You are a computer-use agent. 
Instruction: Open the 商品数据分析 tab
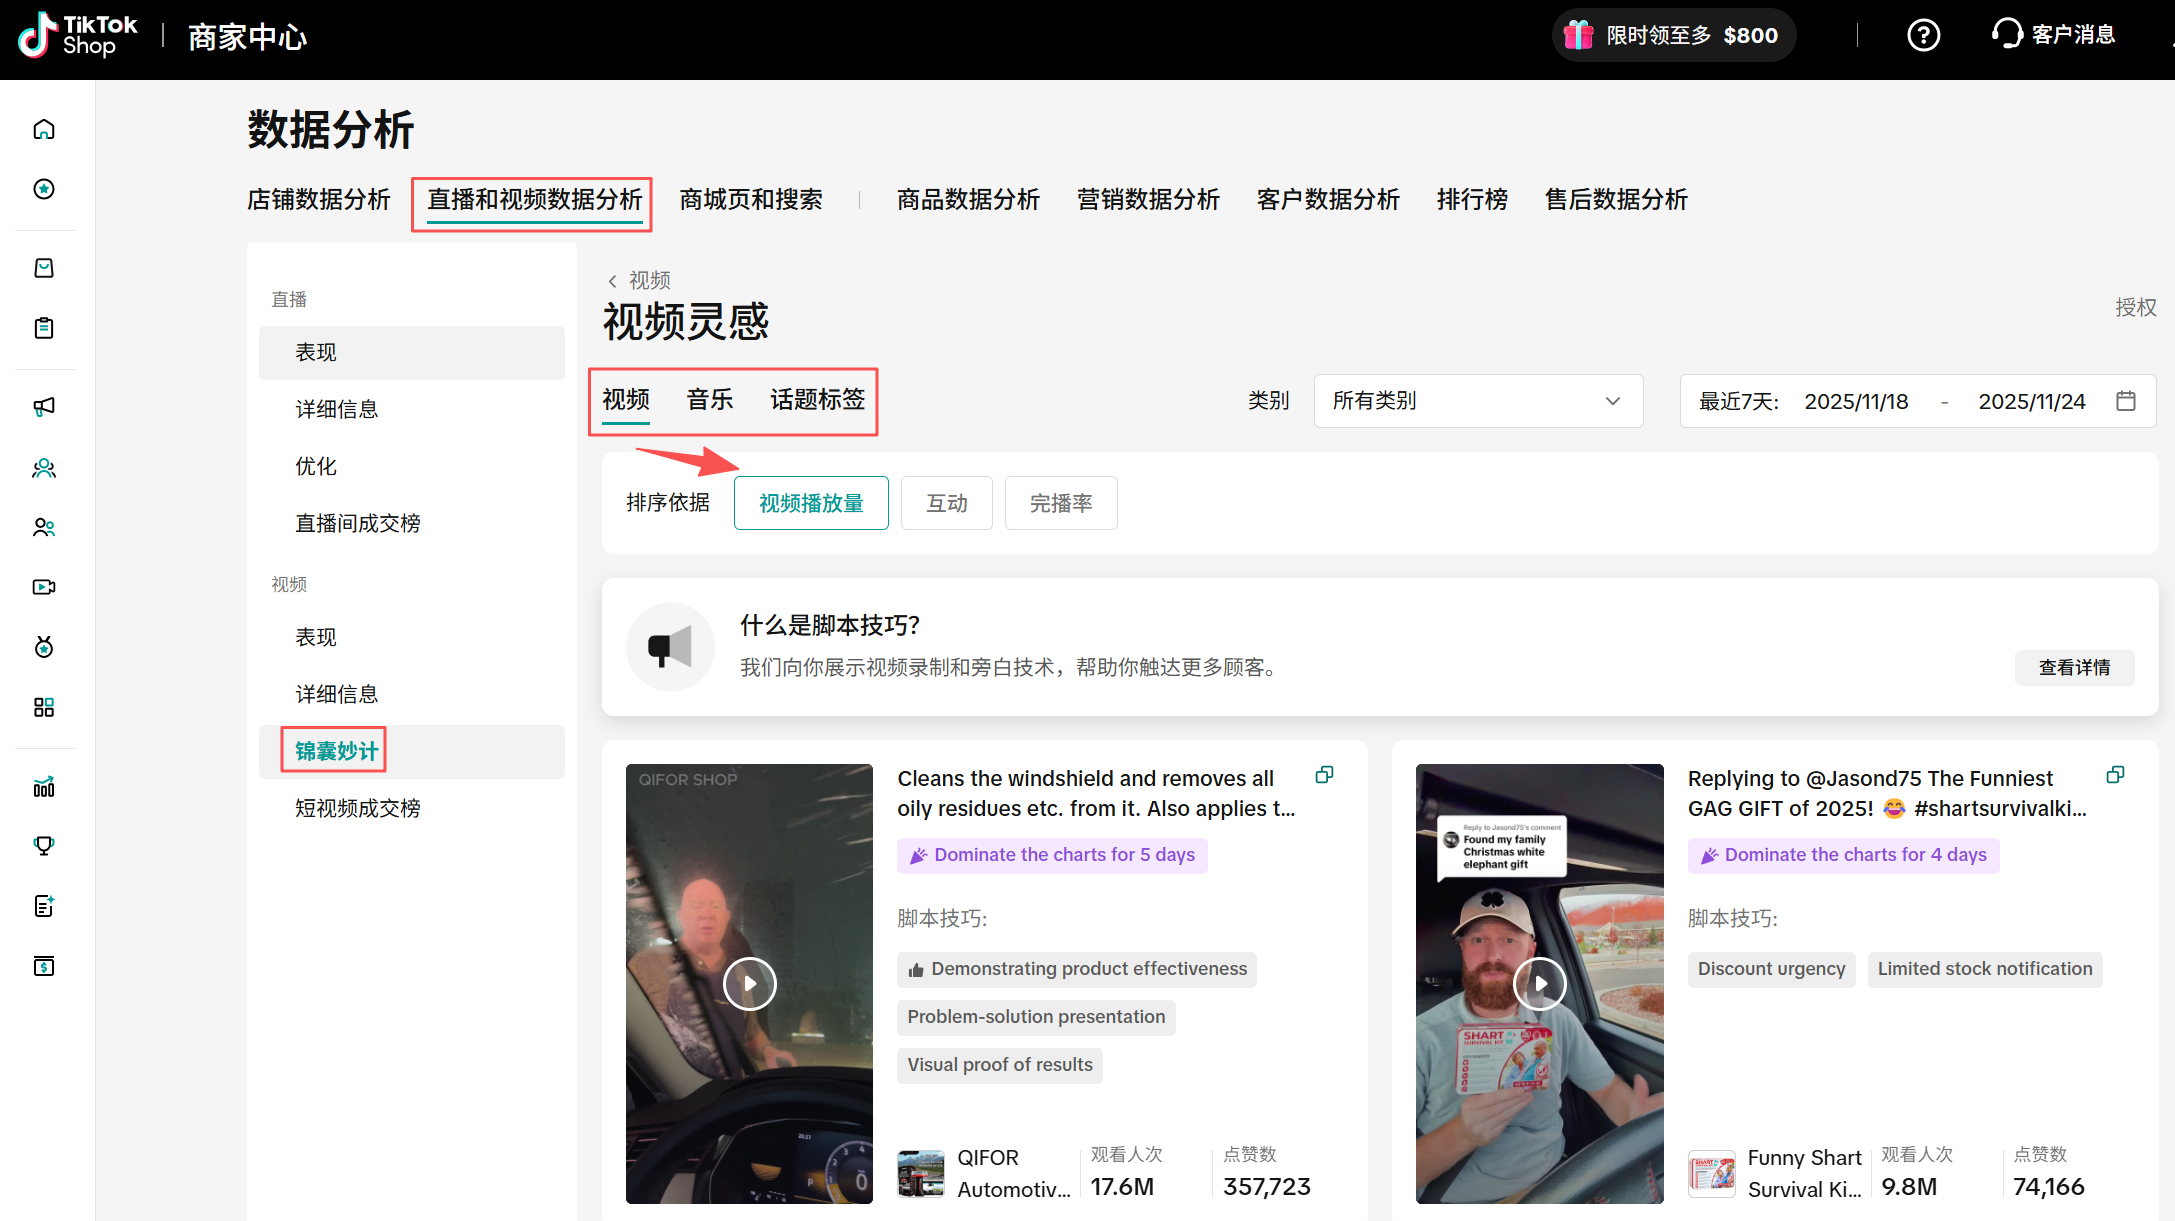click(x=968, y=200)
